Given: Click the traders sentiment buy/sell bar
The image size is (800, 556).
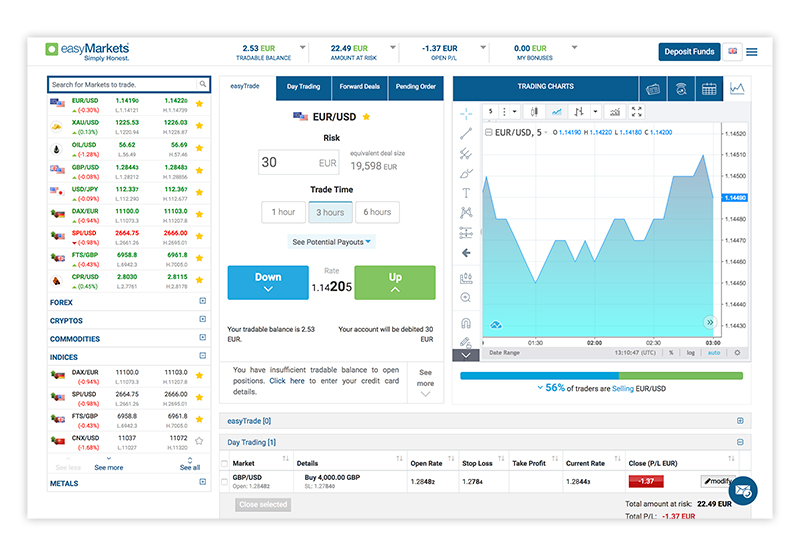Looking at the screenshot, I should point(601,376).
